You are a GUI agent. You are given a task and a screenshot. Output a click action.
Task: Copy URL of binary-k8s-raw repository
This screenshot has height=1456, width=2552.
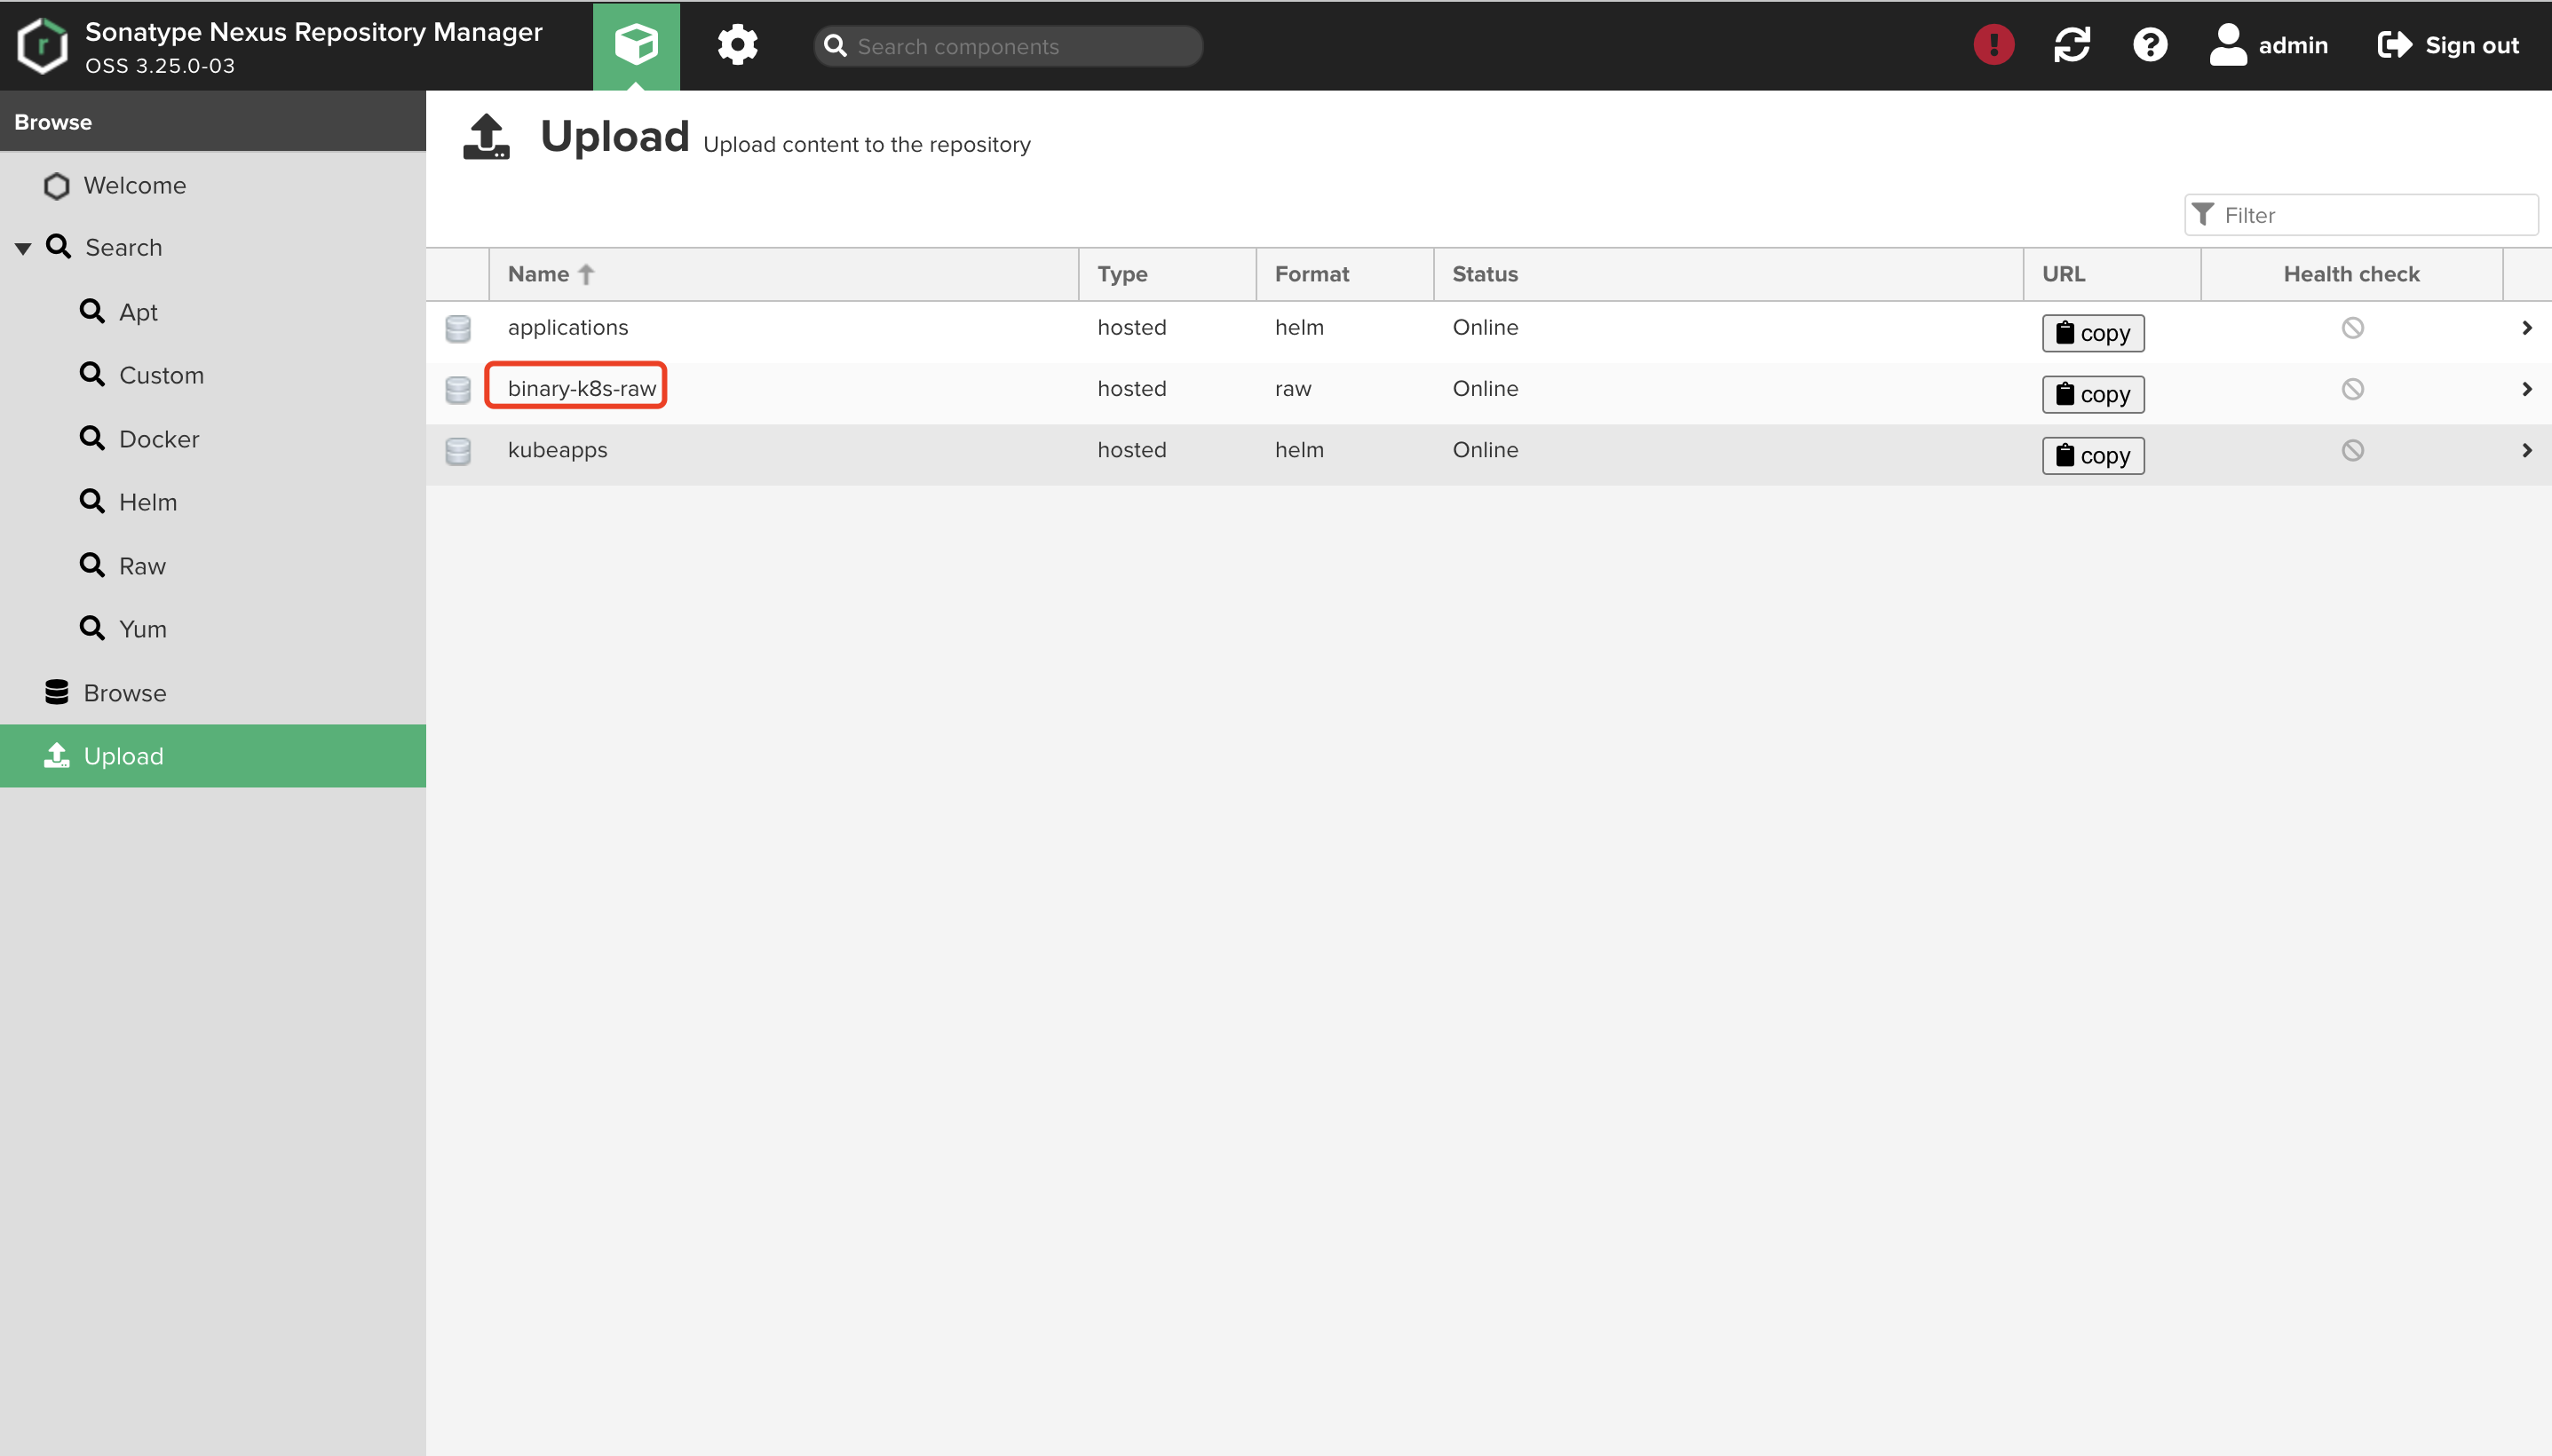coord(2093,394)
